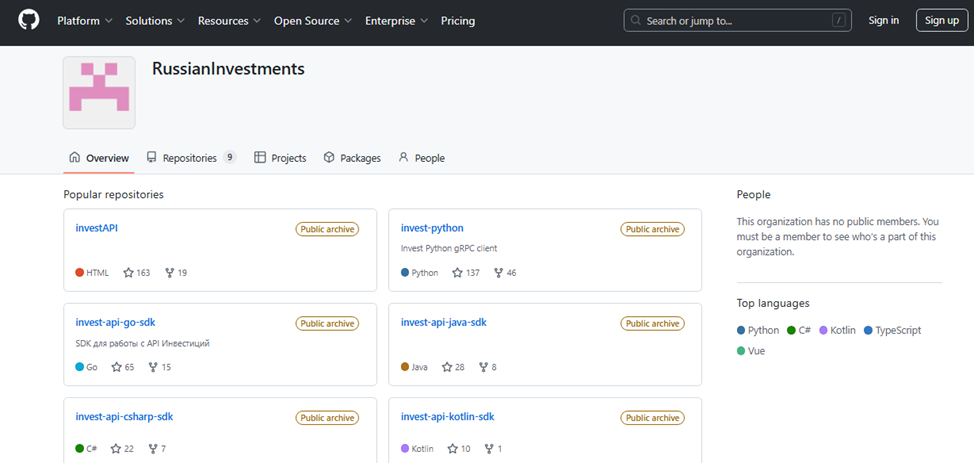Click the Repositories count badge 9
This screenshot has height=463, width=974.
[x=230, y=158]
